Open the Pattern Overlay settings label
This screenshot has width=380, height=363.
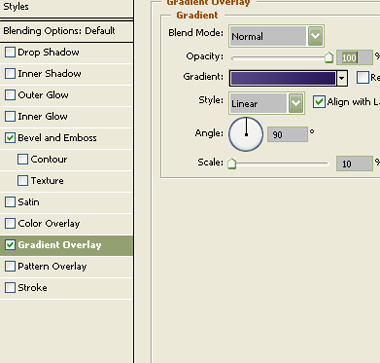click(52, 266)
